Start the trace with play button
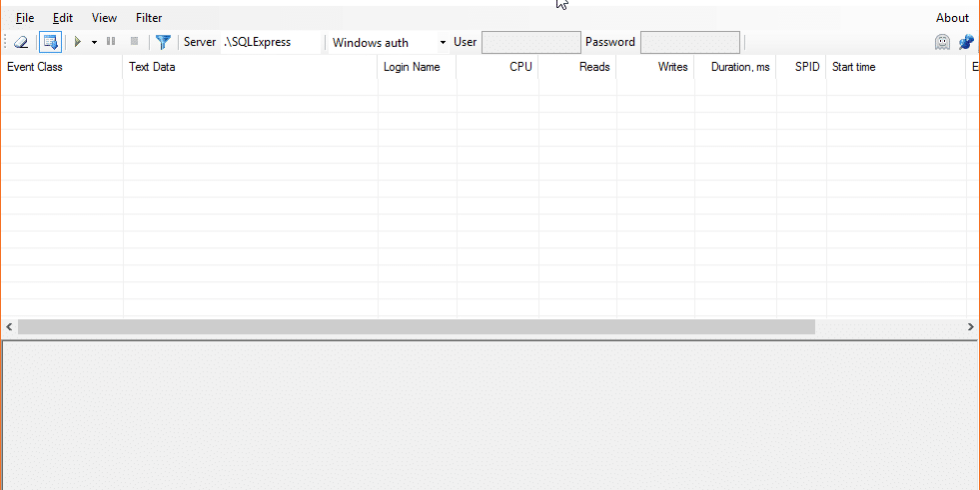The image size is (980, 490). point(78,42)
